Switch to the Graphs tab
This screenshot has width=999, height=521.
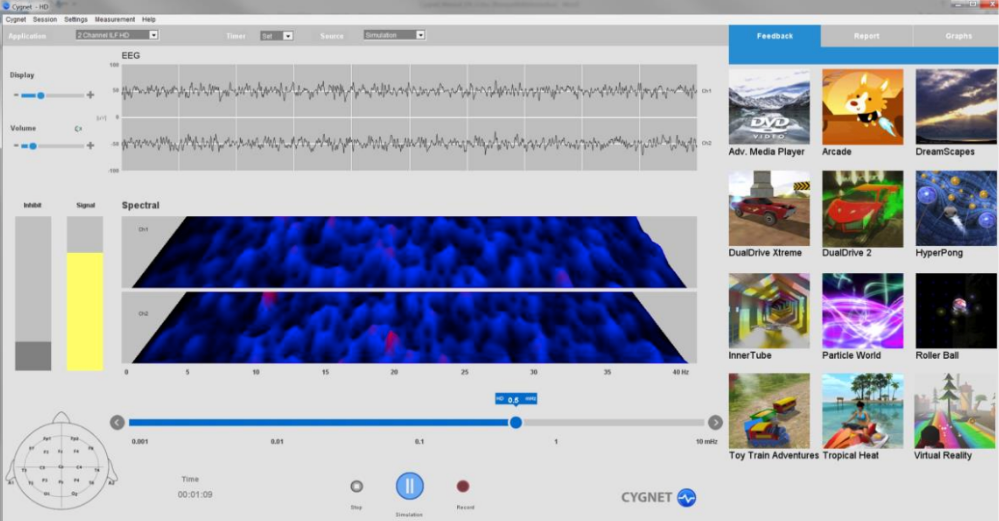958,36
